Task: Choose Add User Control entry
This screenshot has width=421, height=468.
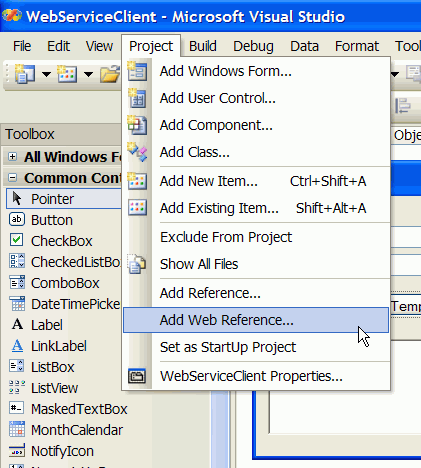Action: pos(256,98)
